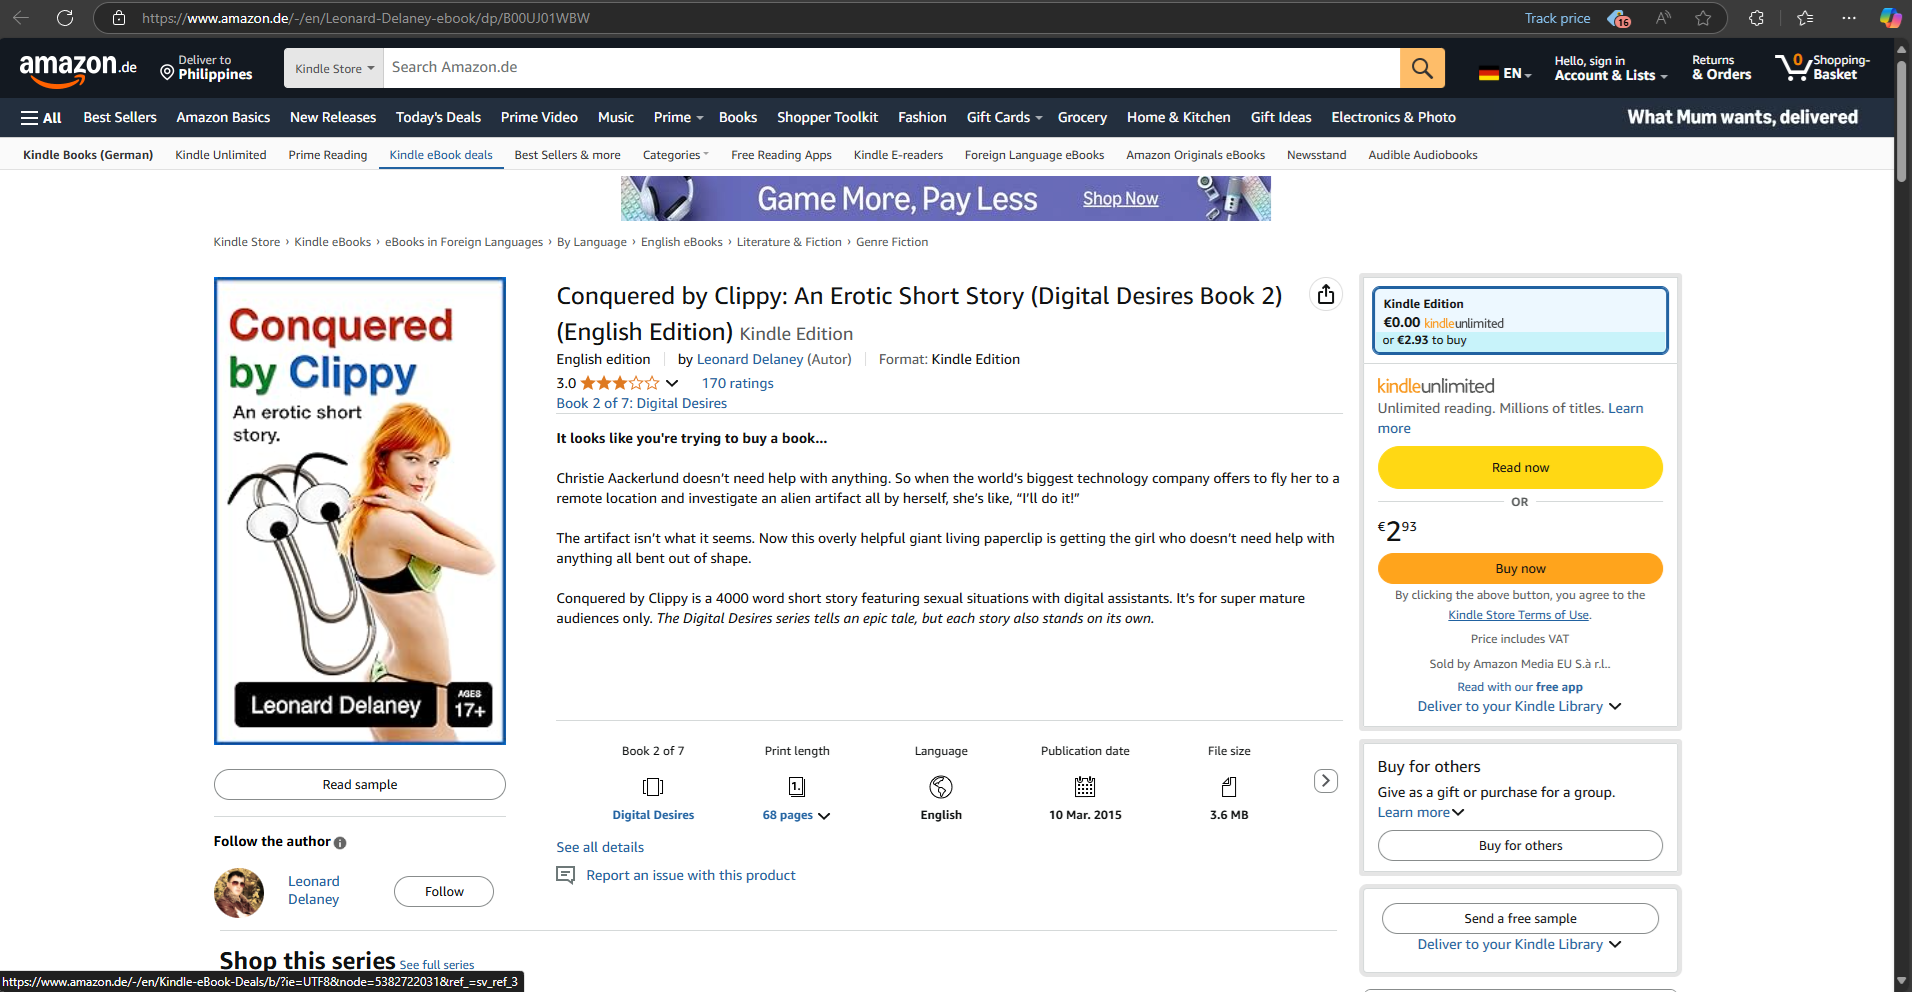
Task: Open the favorites list icon
Action: point(1805,18)
